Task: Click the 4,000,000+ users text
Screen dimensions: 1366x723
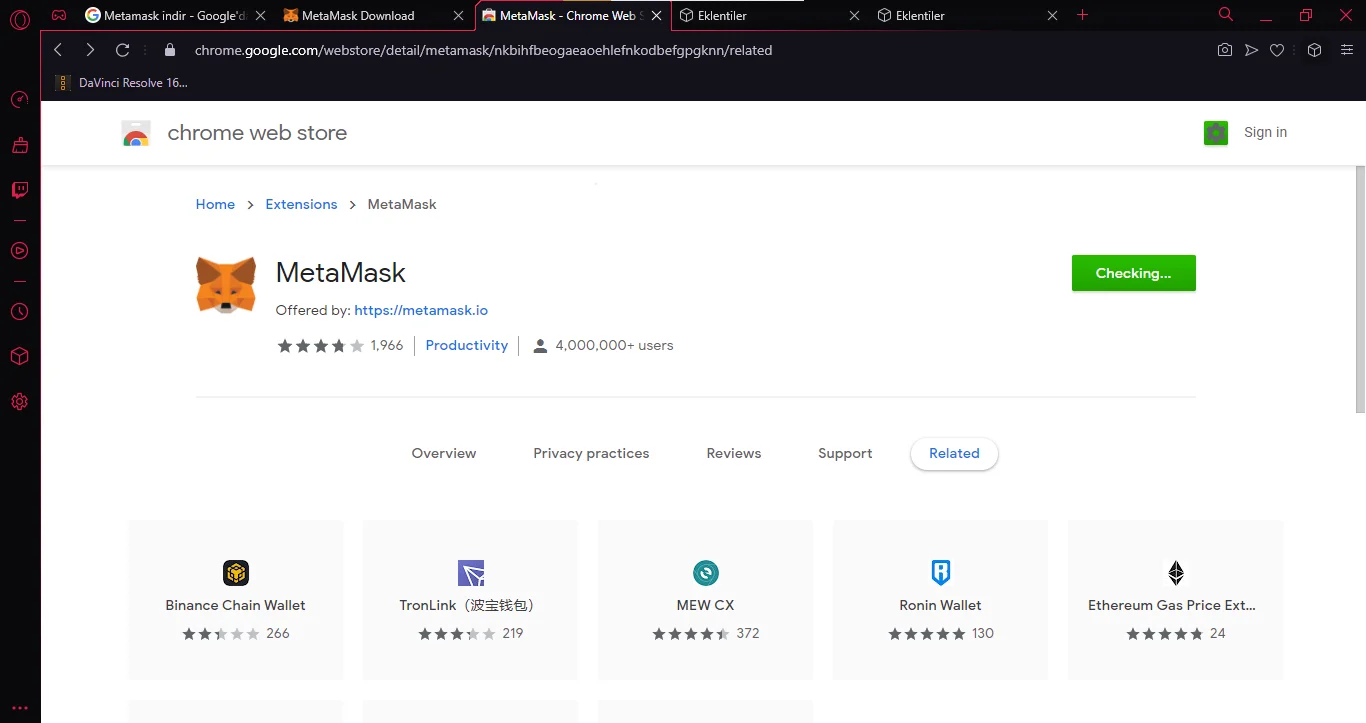Action: [614, 345]
